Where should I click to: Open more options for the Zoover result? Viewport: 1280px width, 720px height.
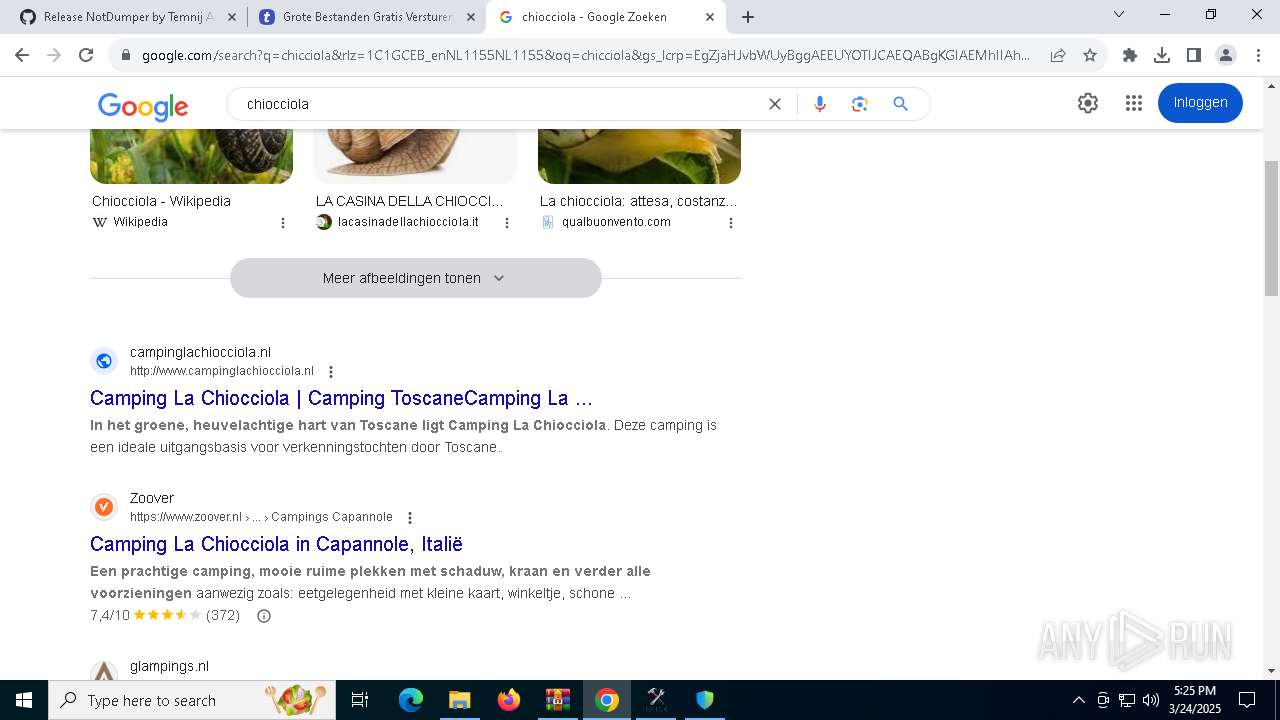click(x=409, y=518)
